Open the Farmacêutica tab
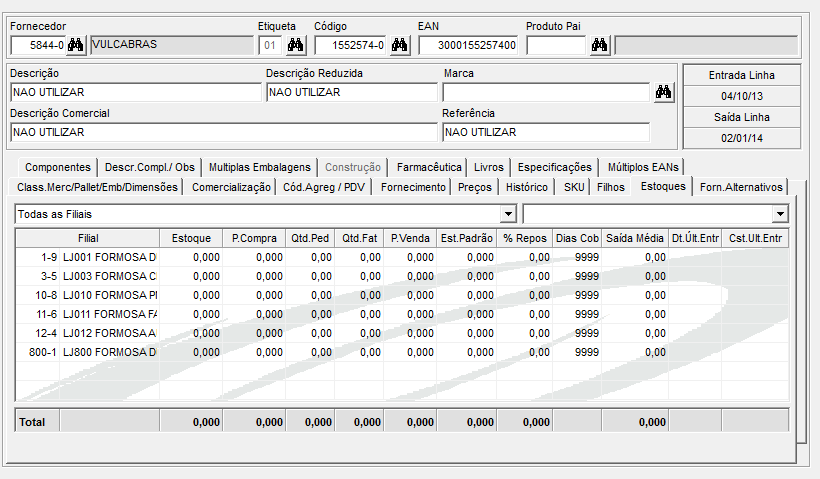The height and width of the screenshot is (479, 820). (429, 167)
